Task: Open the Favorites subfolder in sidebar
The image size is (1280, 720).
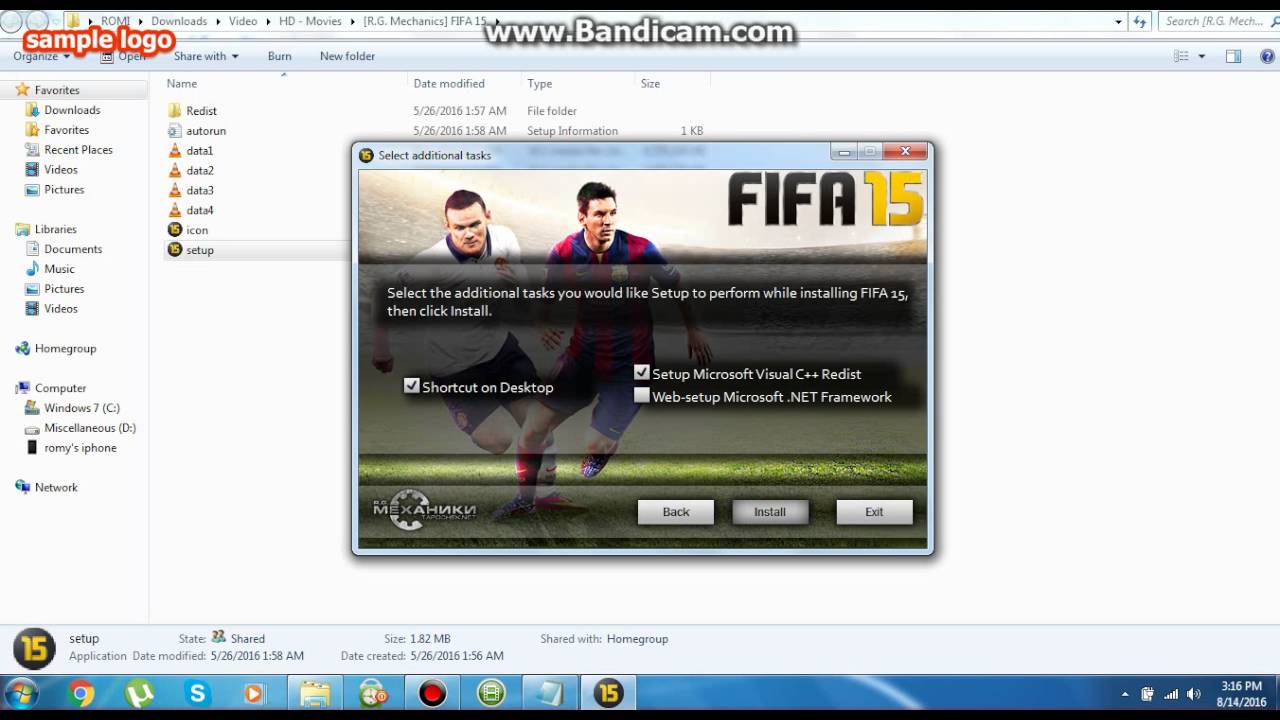Action: [x=66, y=130]
